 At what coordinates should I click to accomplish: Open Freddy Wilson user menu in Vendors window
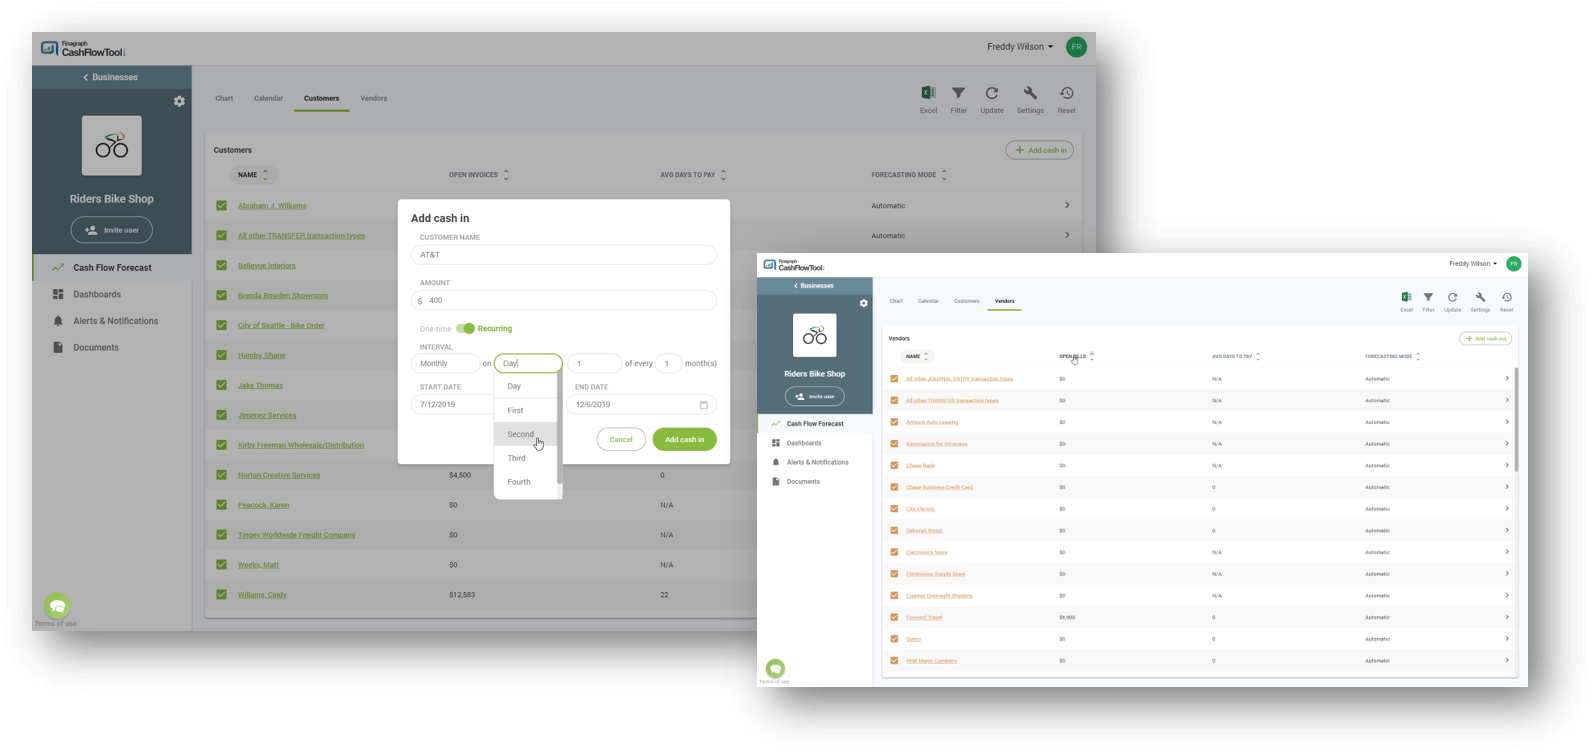click(x=1473, y=264)
